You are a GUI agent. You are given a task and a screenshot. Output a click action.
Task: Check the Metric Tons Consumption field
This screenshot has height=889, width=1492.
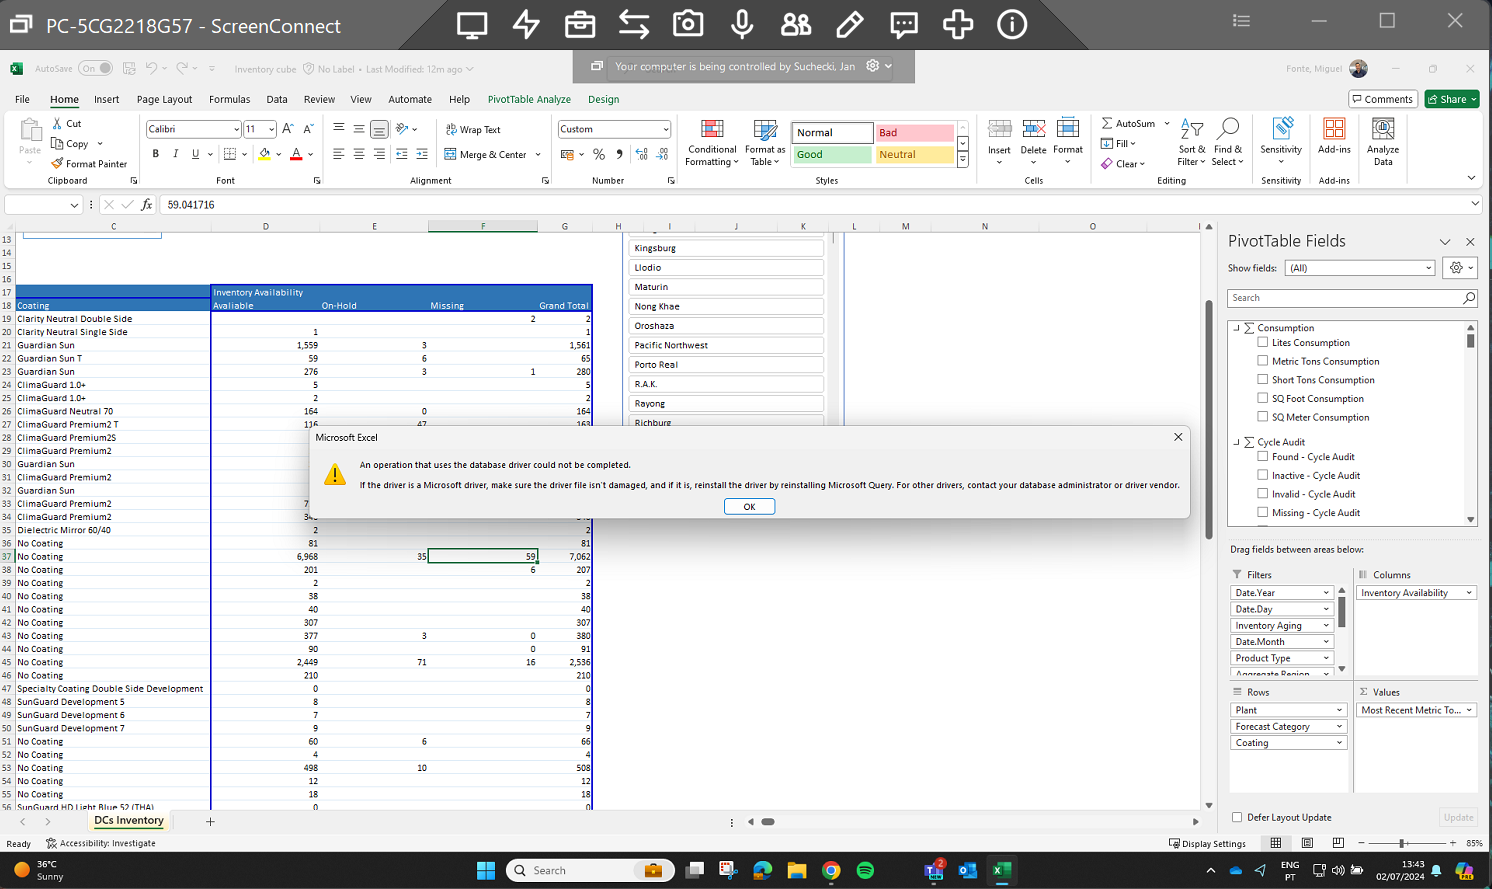pos(1262,361)
